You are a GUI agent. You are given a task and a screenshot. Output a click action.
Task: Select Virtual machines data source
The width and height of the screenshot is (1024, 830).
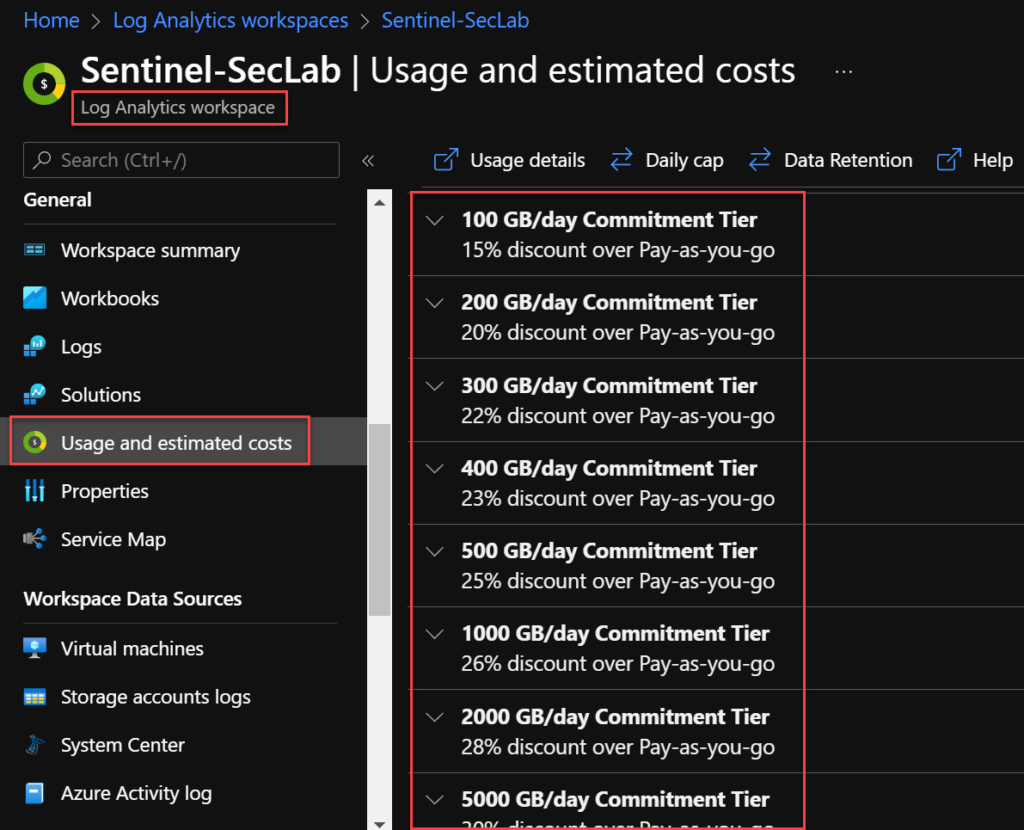pyautogui.click(x=132, y=648)
